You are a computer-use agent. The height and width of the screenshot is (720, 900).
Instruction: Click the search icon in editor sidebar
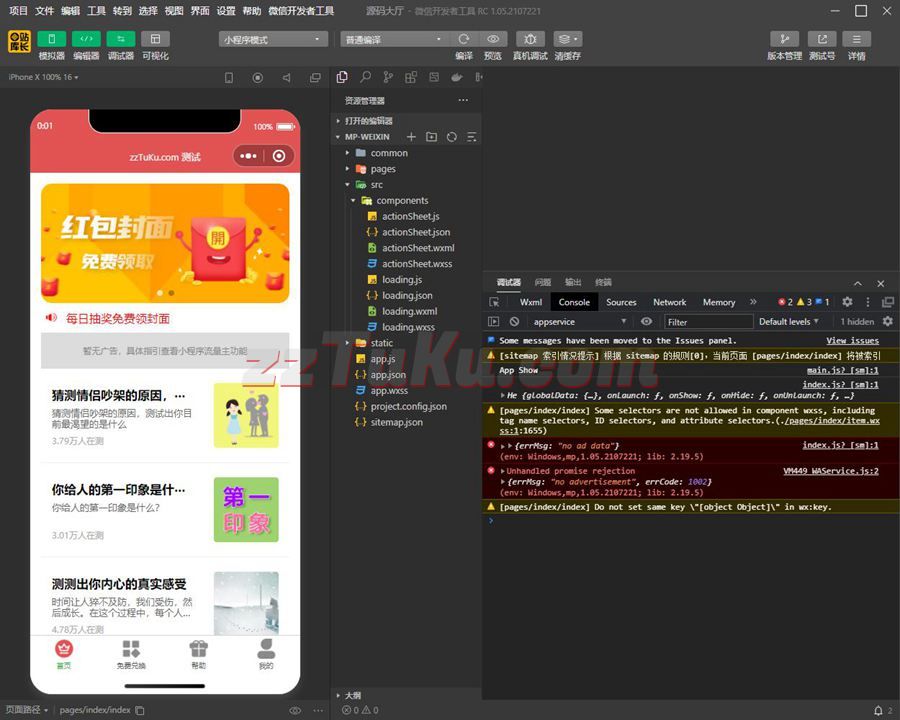pyautogui.click(x=365, y=77)
